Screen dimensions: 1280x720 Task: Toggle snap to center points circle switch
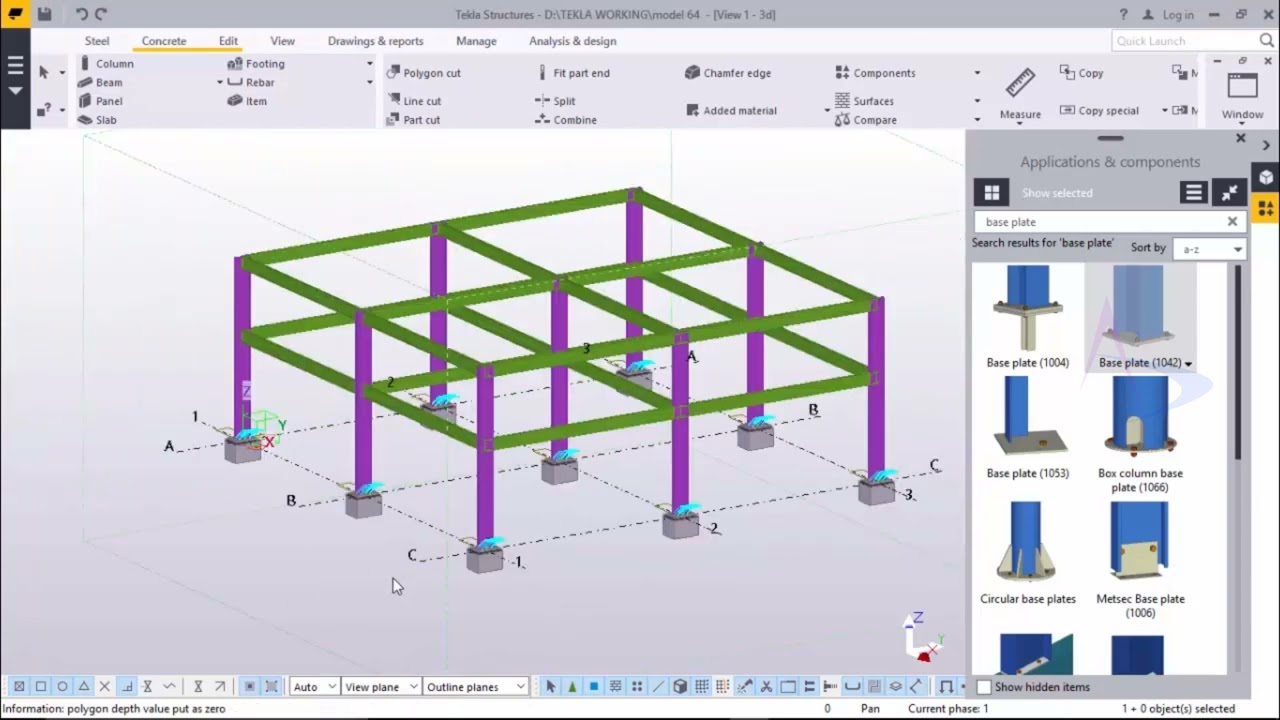62,687
